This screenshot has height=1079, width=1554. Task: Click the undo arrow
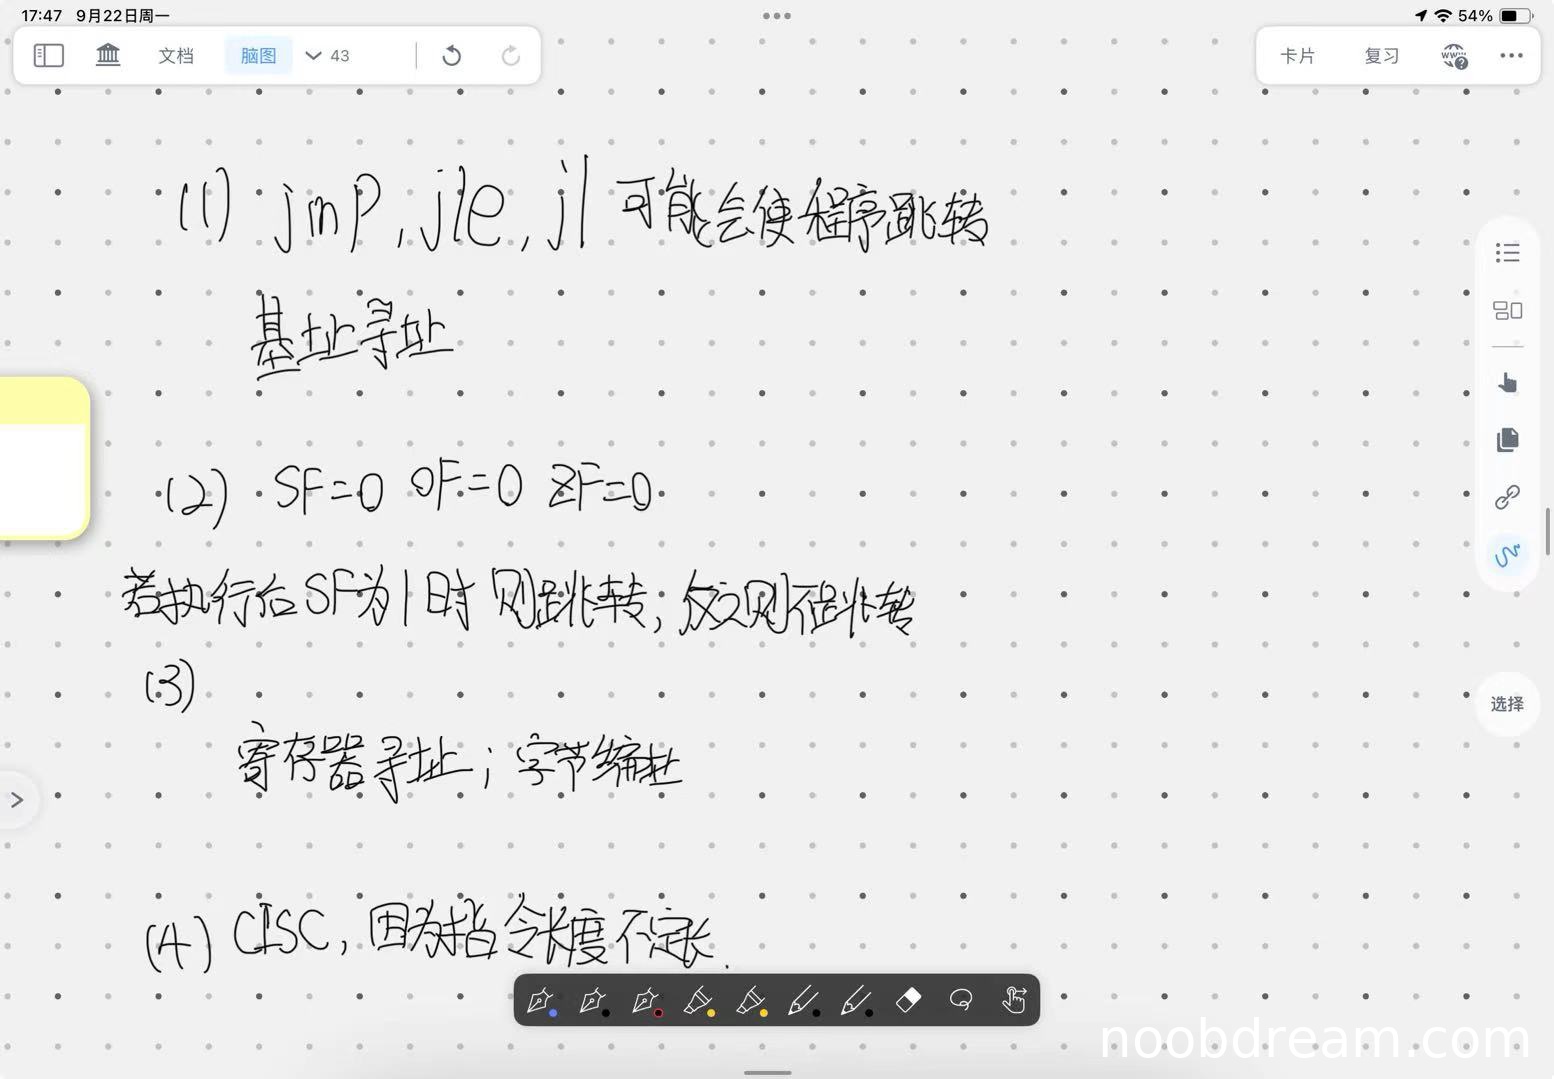click(451, 56)
